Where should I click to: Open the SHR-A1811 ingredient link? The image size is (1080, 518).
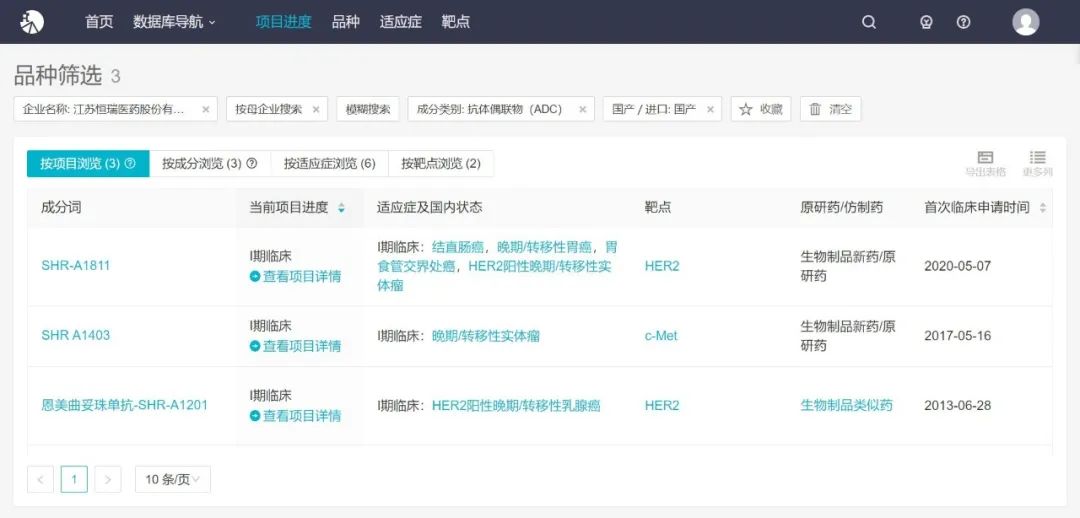coord(76,266)
